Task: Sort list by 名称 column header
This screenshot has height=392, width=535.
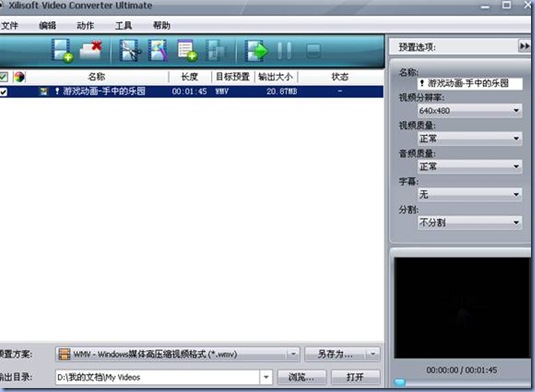Action: 97,77
